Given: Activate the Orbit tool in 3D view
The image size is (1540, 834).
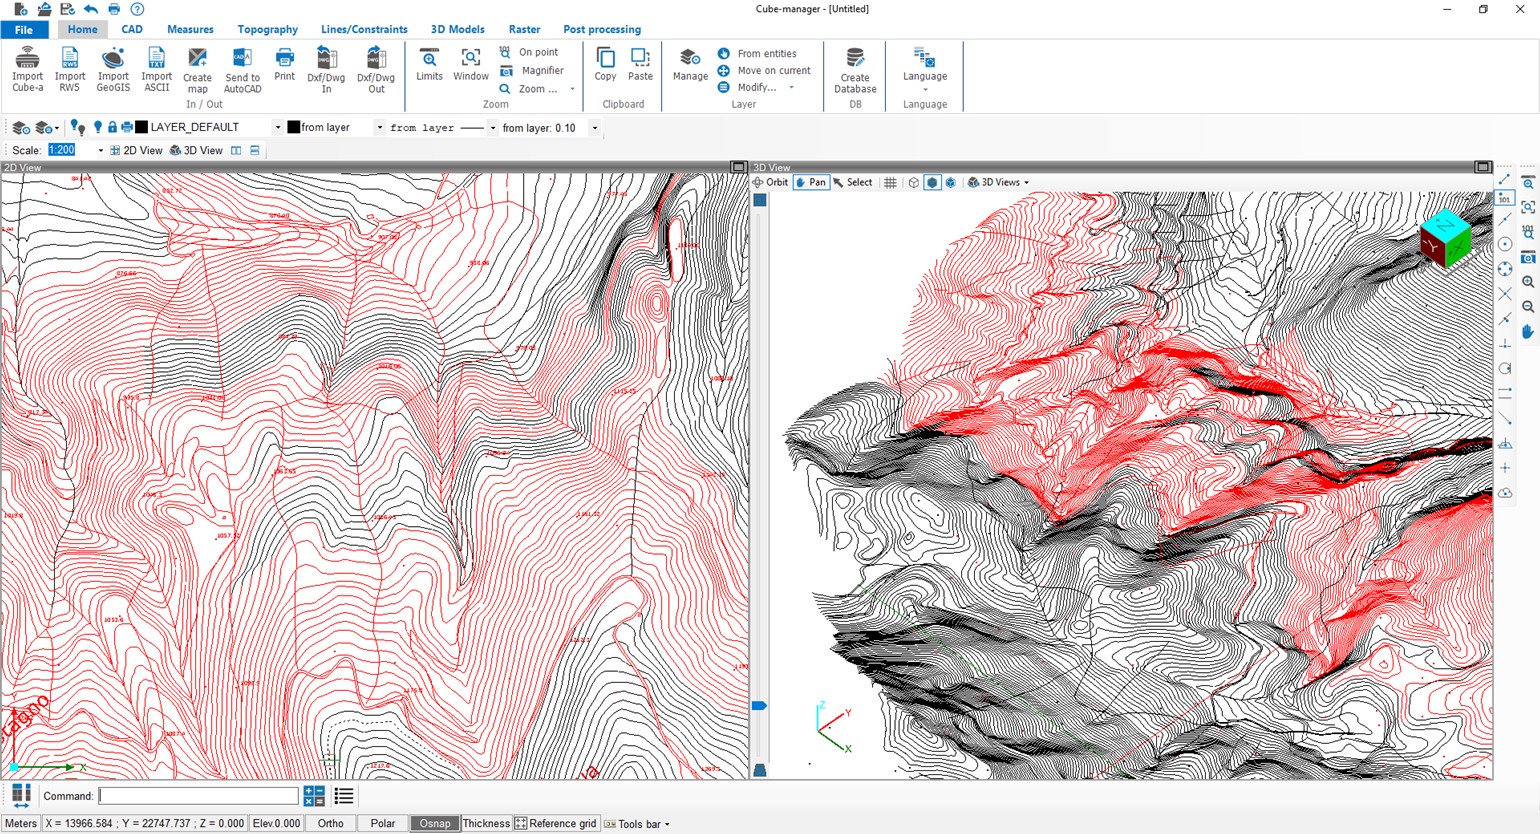Looking at the screenshot, I should click(770, 182).
